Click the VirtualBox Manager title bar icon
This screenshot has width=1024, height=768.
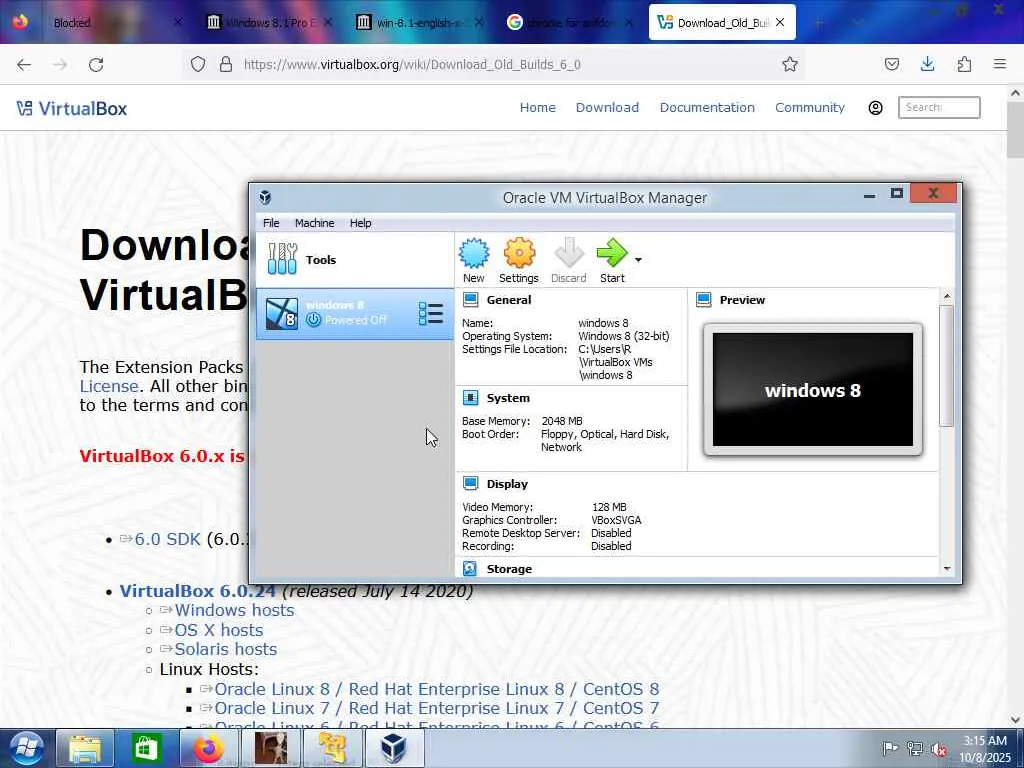coord(265,197)
